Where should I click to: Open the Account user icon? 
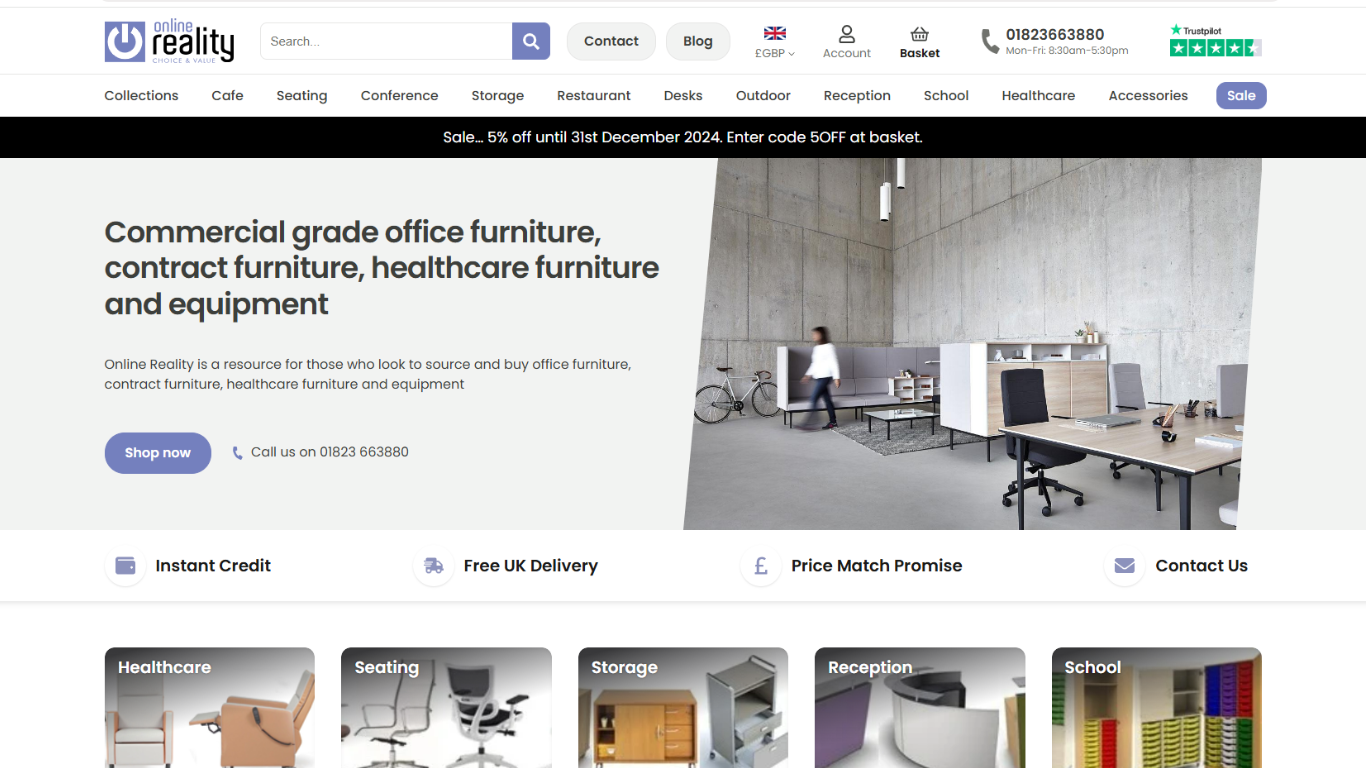847,34
